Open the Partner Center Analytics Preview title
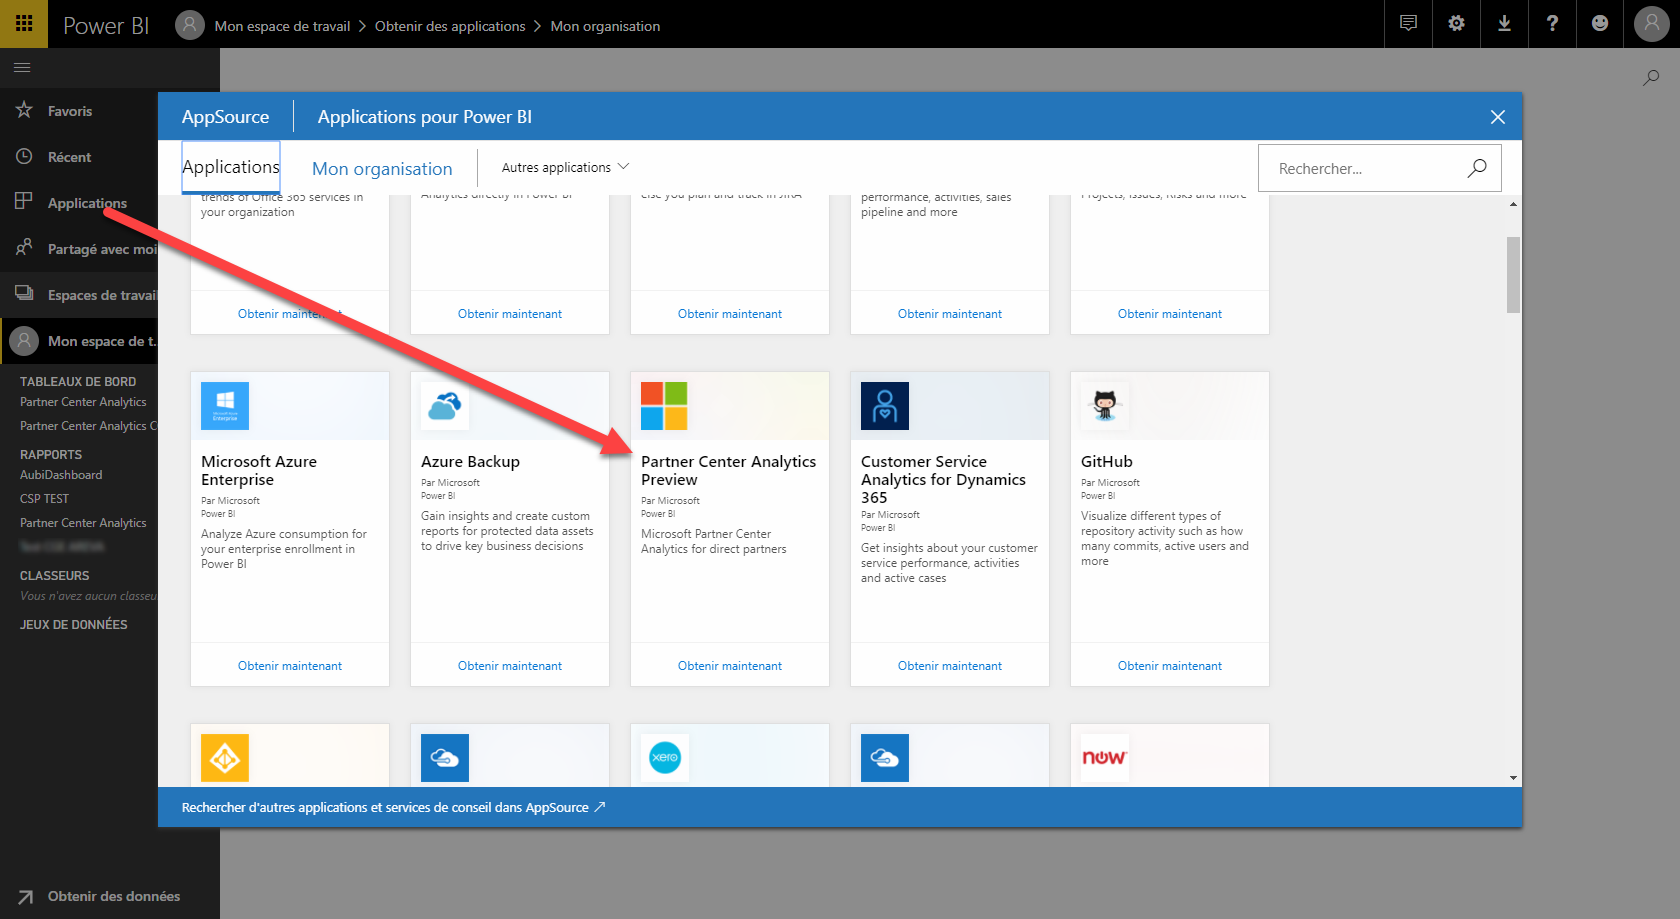The height and width of the screenshot is (919, 1680). click(x=728, y=470)
